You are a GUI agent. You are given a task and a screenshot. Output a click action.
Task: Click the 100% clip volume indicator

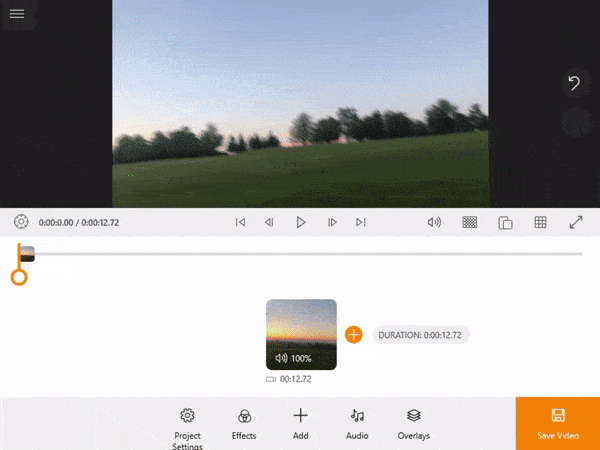tap(293, 359)
